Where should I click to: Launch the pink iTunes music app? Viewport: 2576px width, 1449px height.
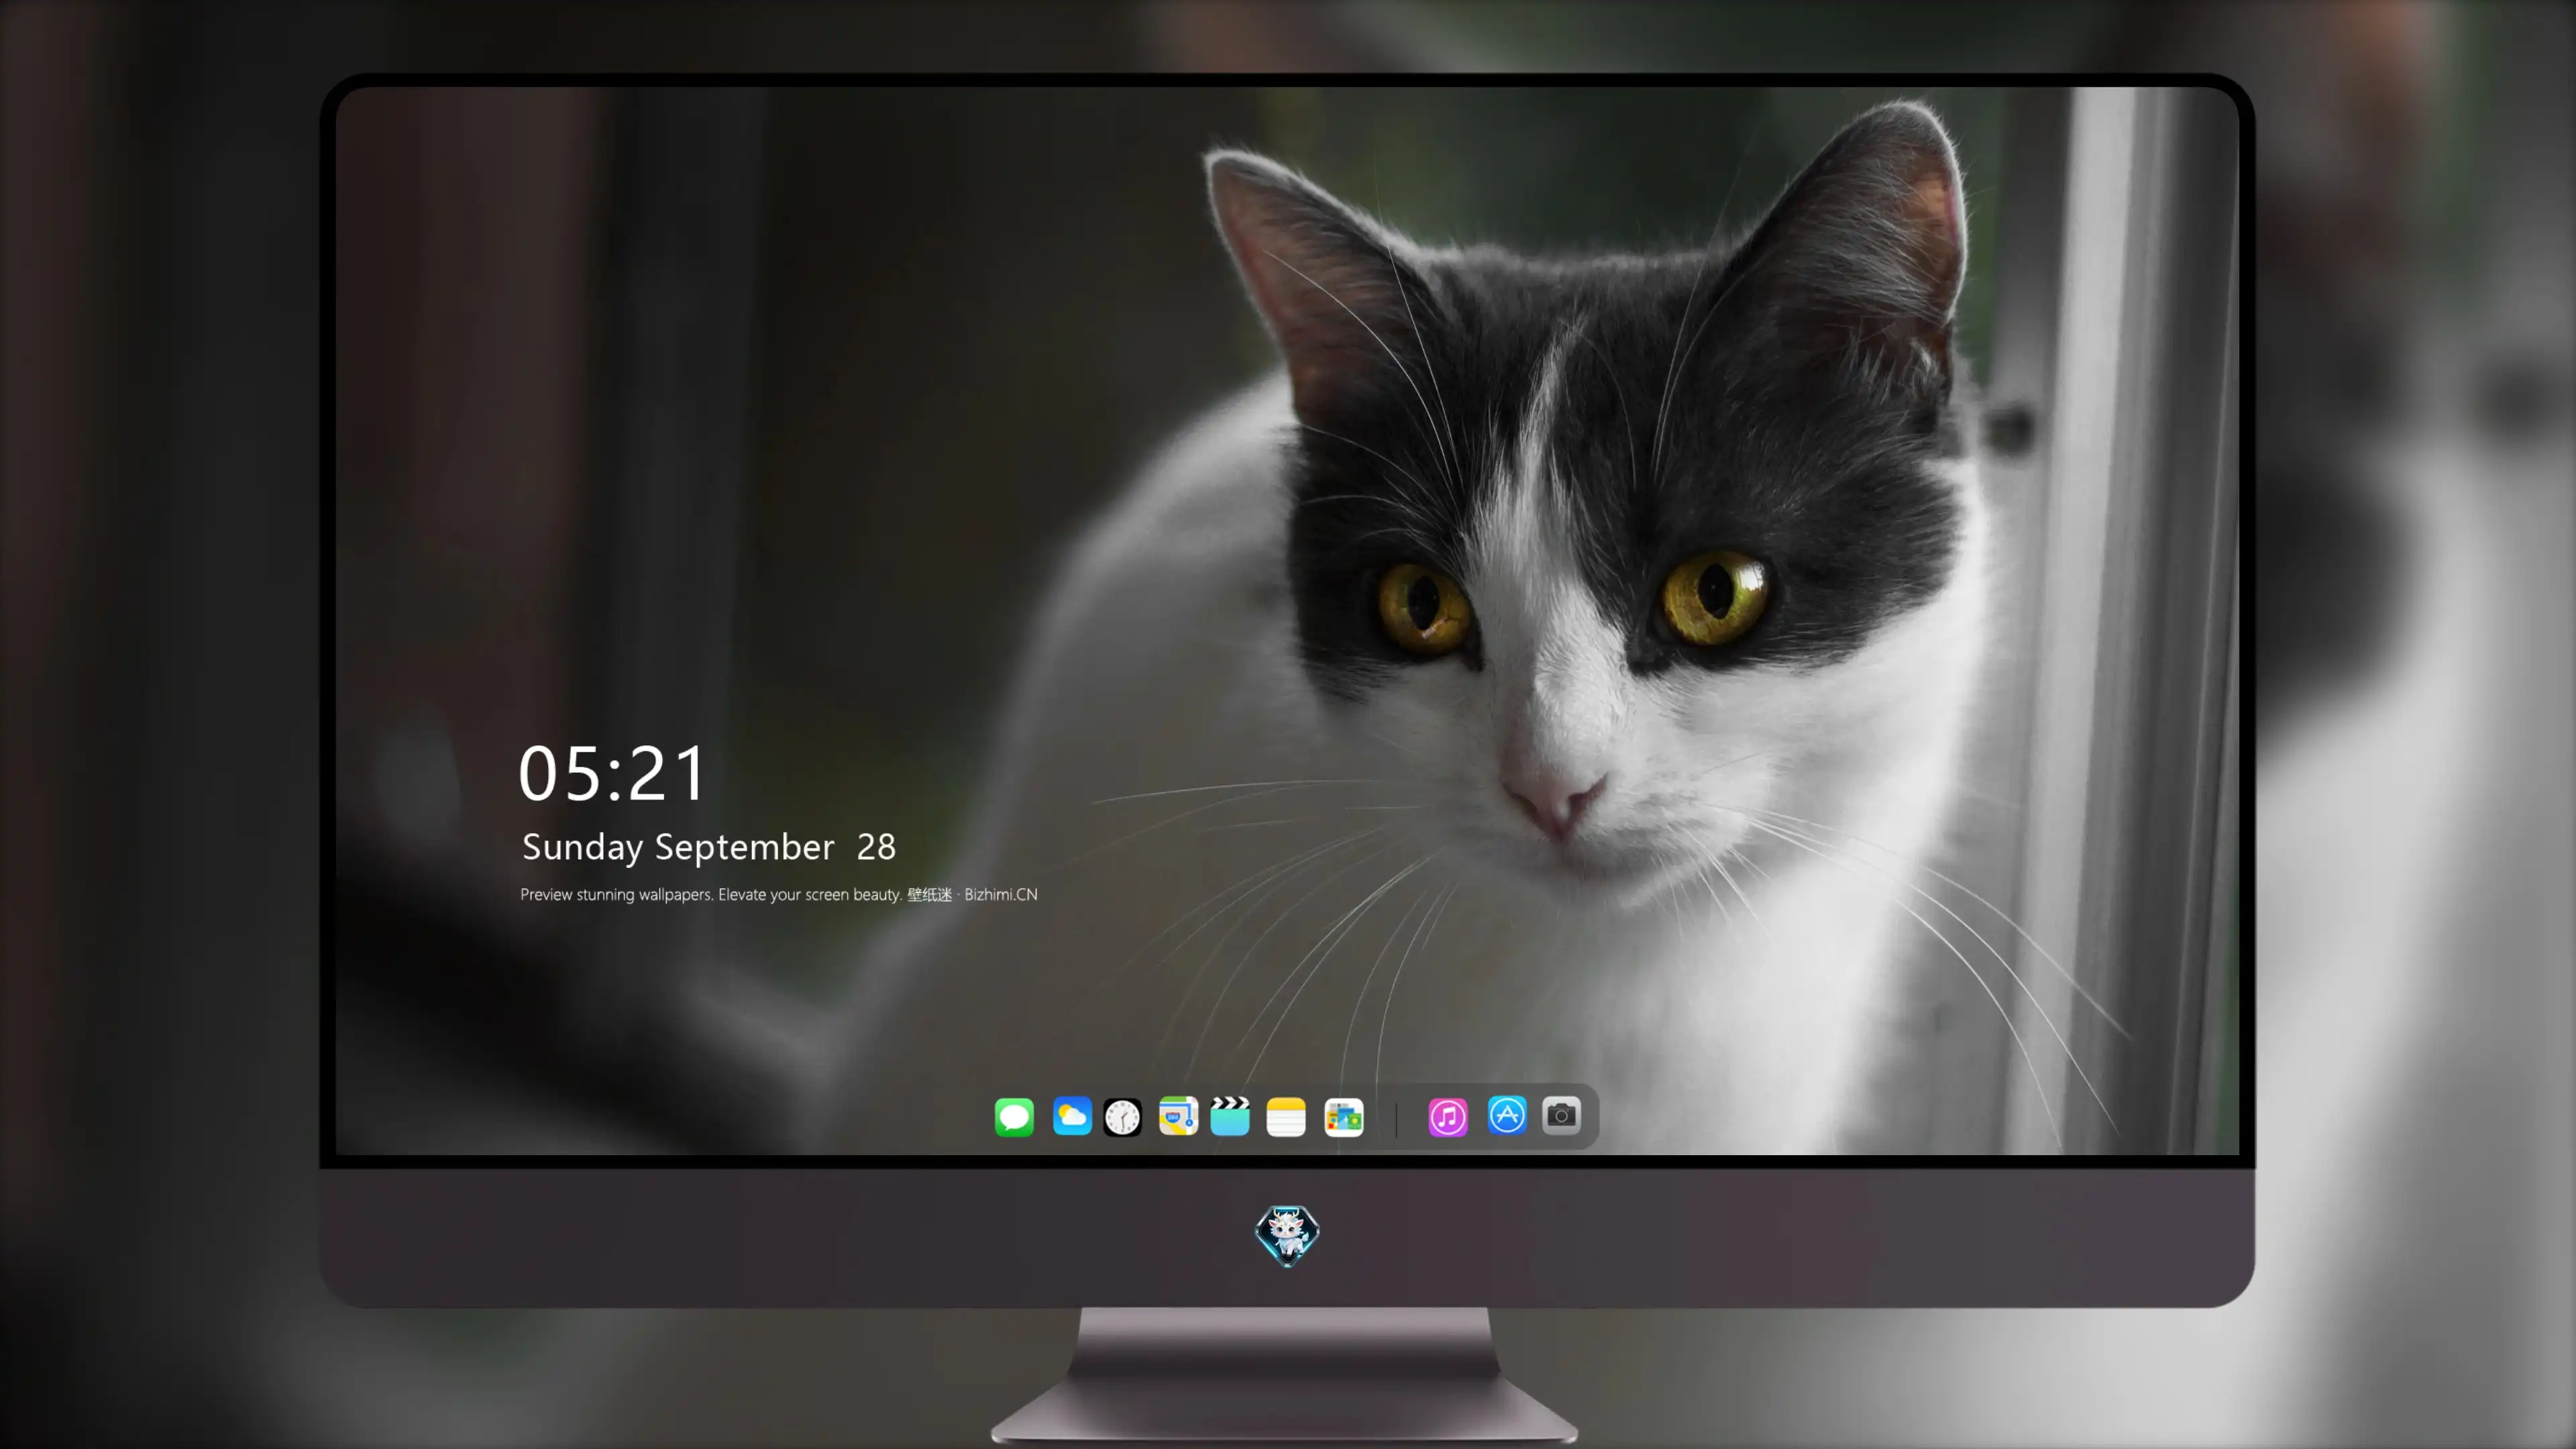click(1448, 1117)
